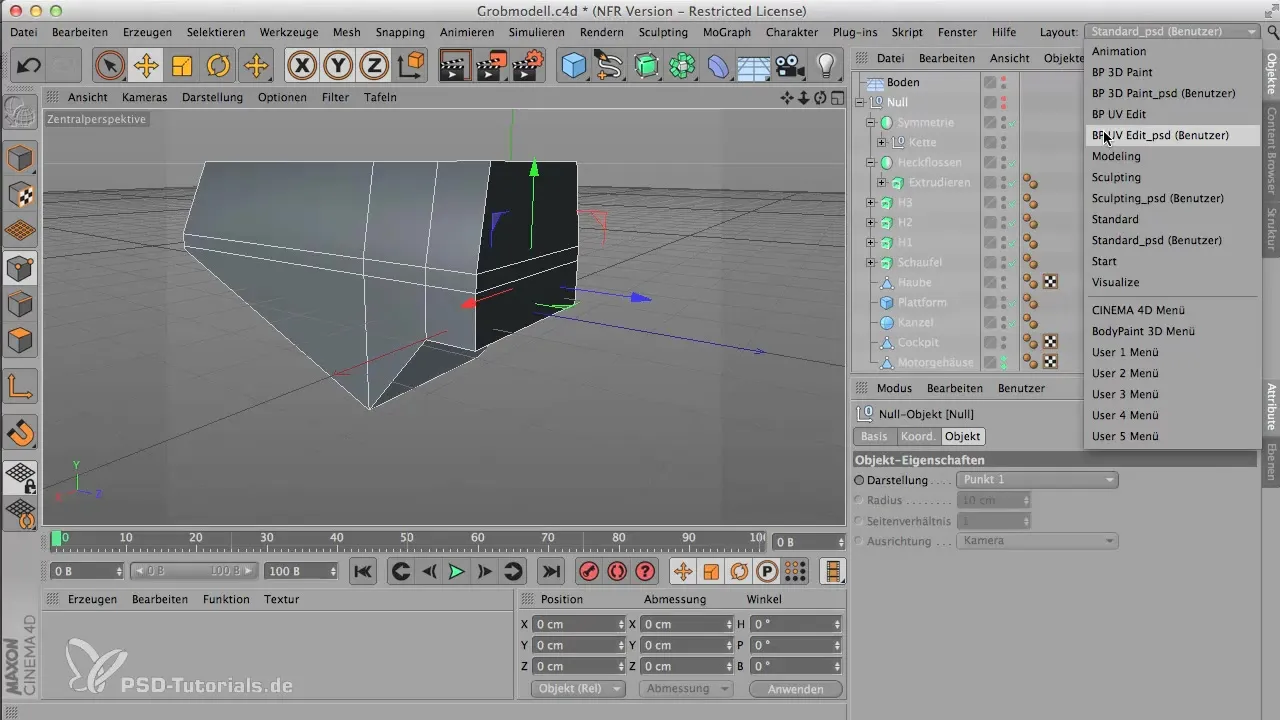The height and width of the screenshot is (720, 1280).
Task: Toggle the X axis lock
Action: pos(302,66)
